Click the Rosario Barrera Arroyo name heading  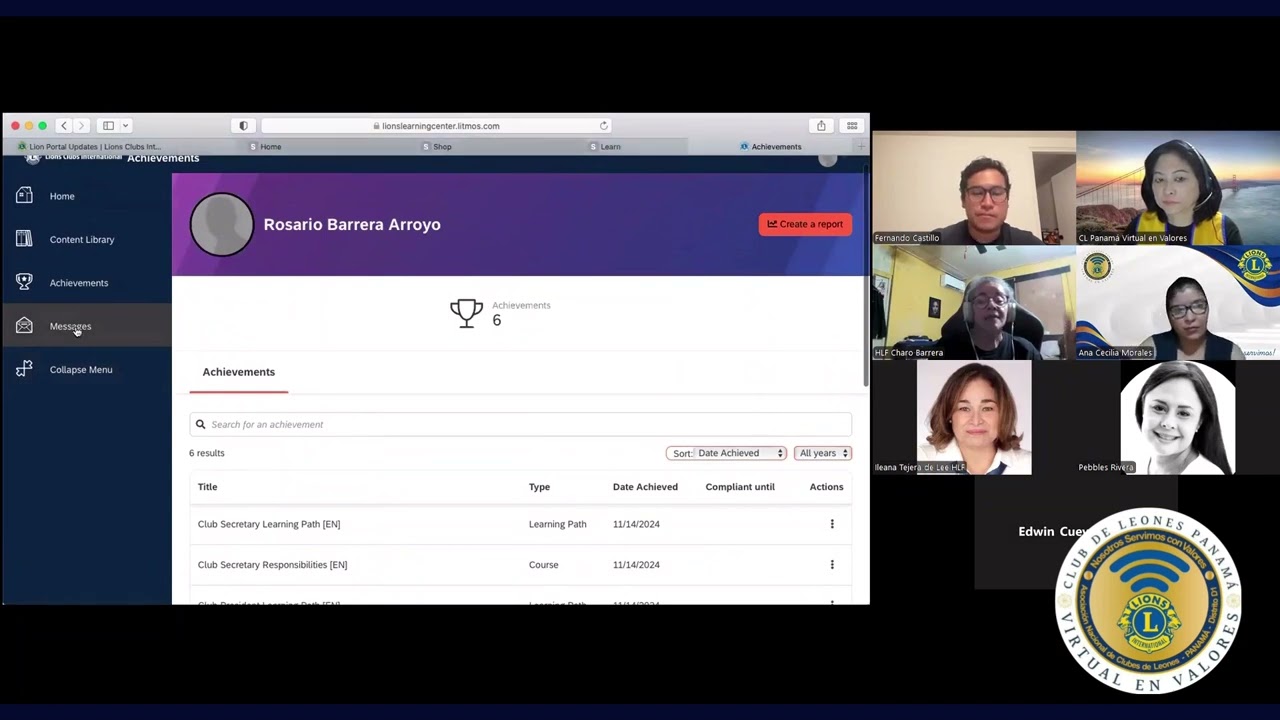(352, 224)
